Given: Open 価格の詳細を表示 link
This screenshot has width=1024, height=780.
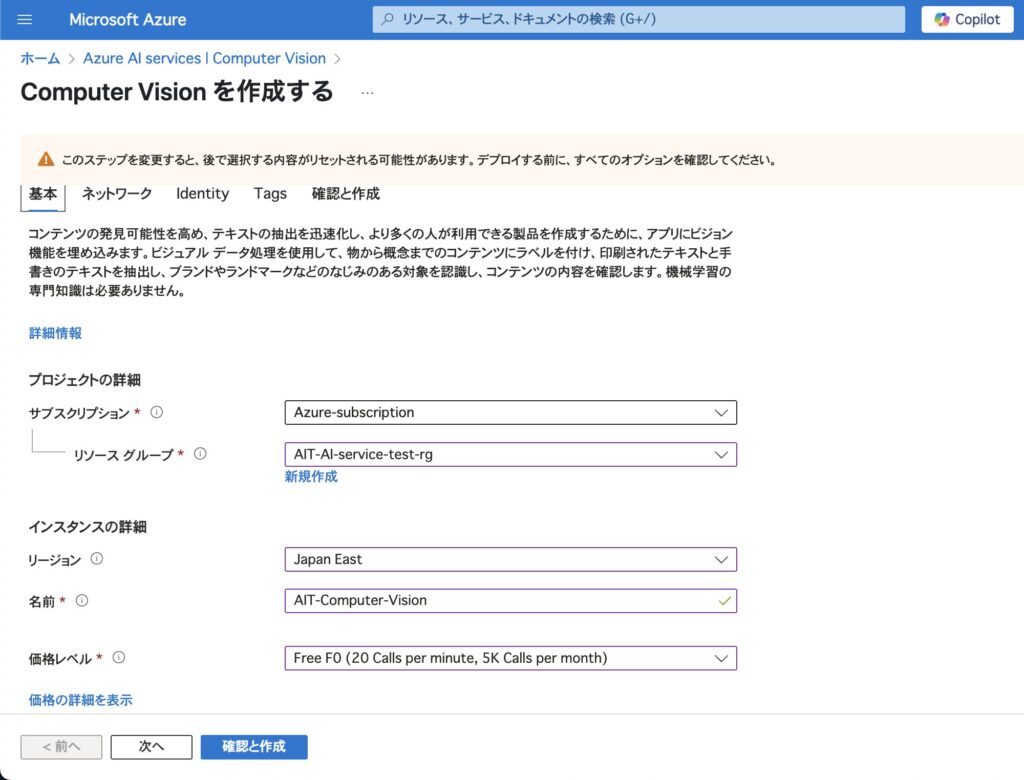Looking at the screenshot, I should 80,700.
